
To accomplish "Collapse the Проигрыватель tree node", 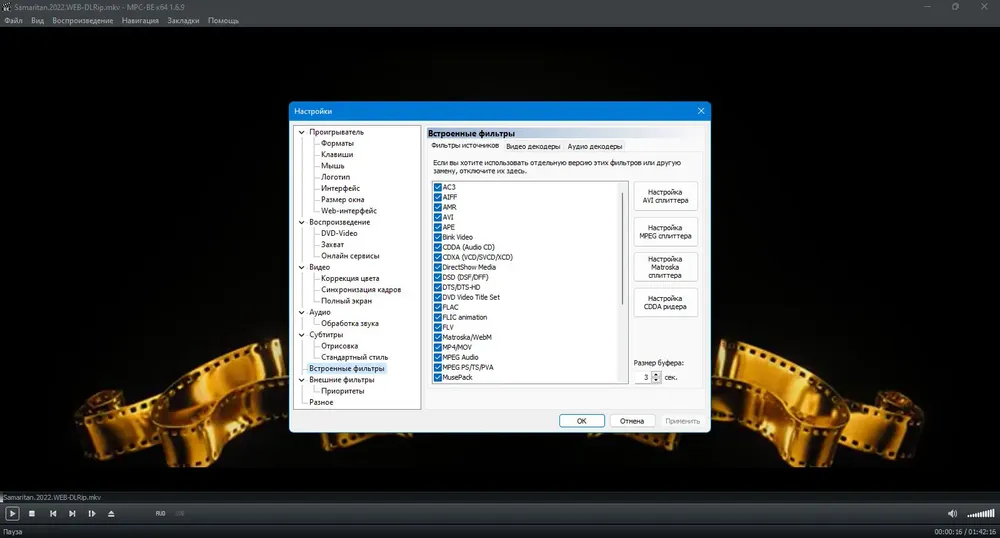I will 302,133.
